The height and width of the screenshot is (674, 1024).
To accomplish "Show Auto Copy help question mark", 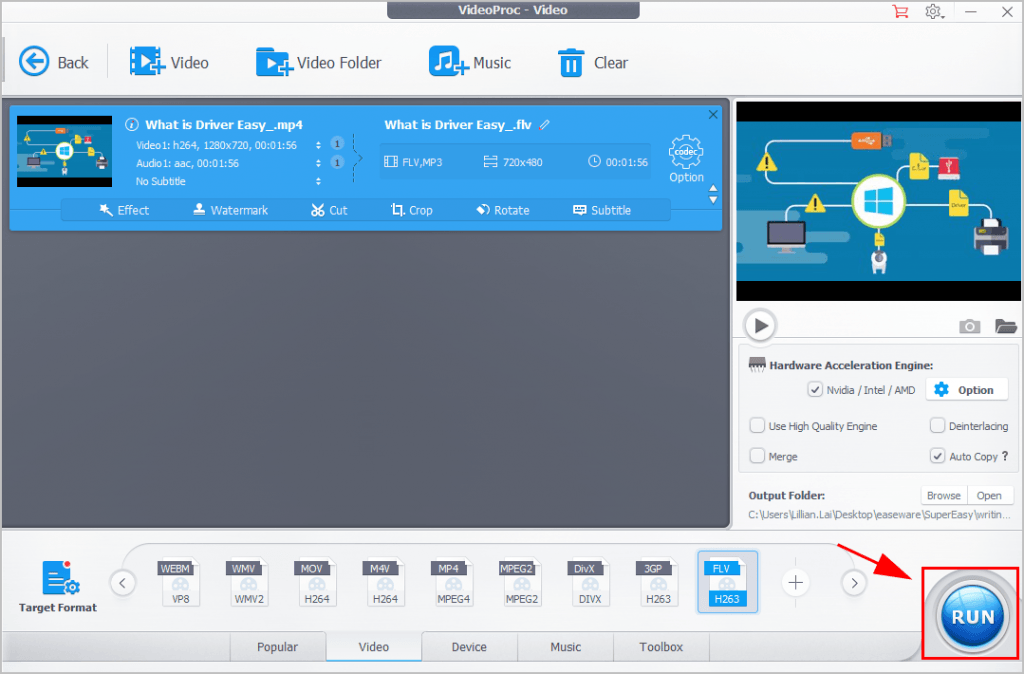I will [x=1005, y=456].
